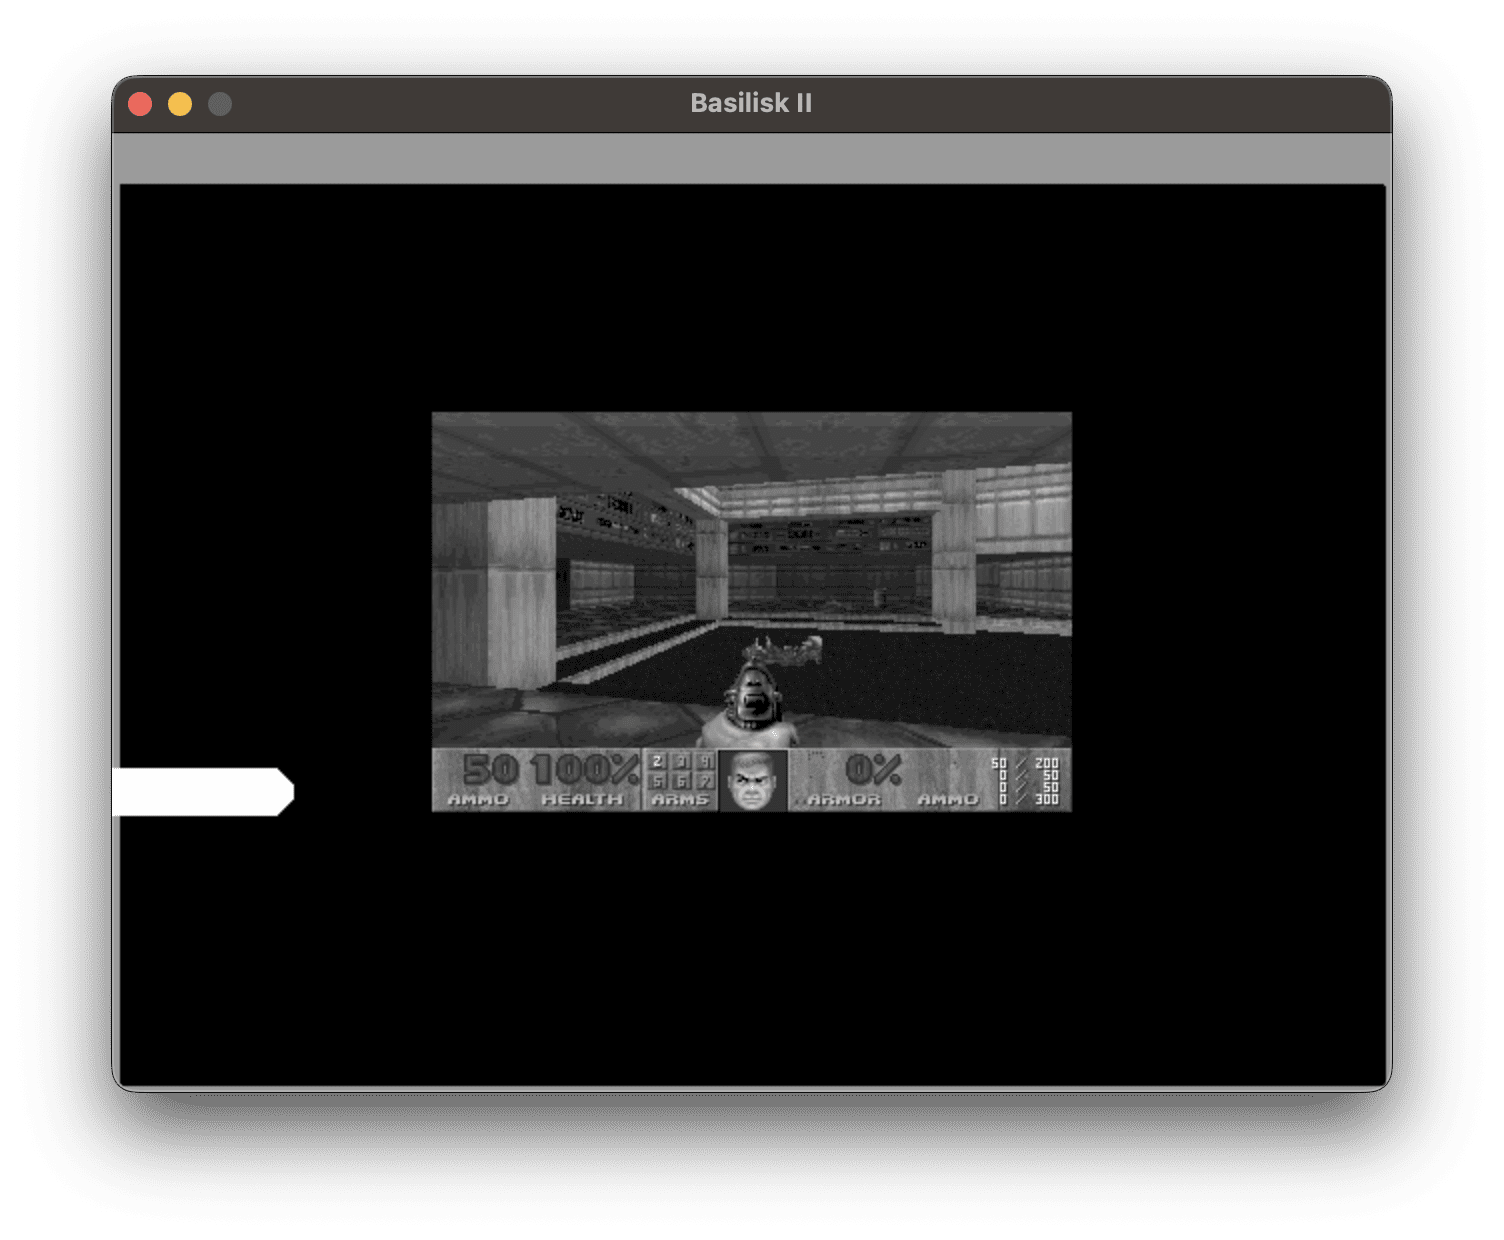Click the weapon slot number 7 in ARMS

pos(702,782)
